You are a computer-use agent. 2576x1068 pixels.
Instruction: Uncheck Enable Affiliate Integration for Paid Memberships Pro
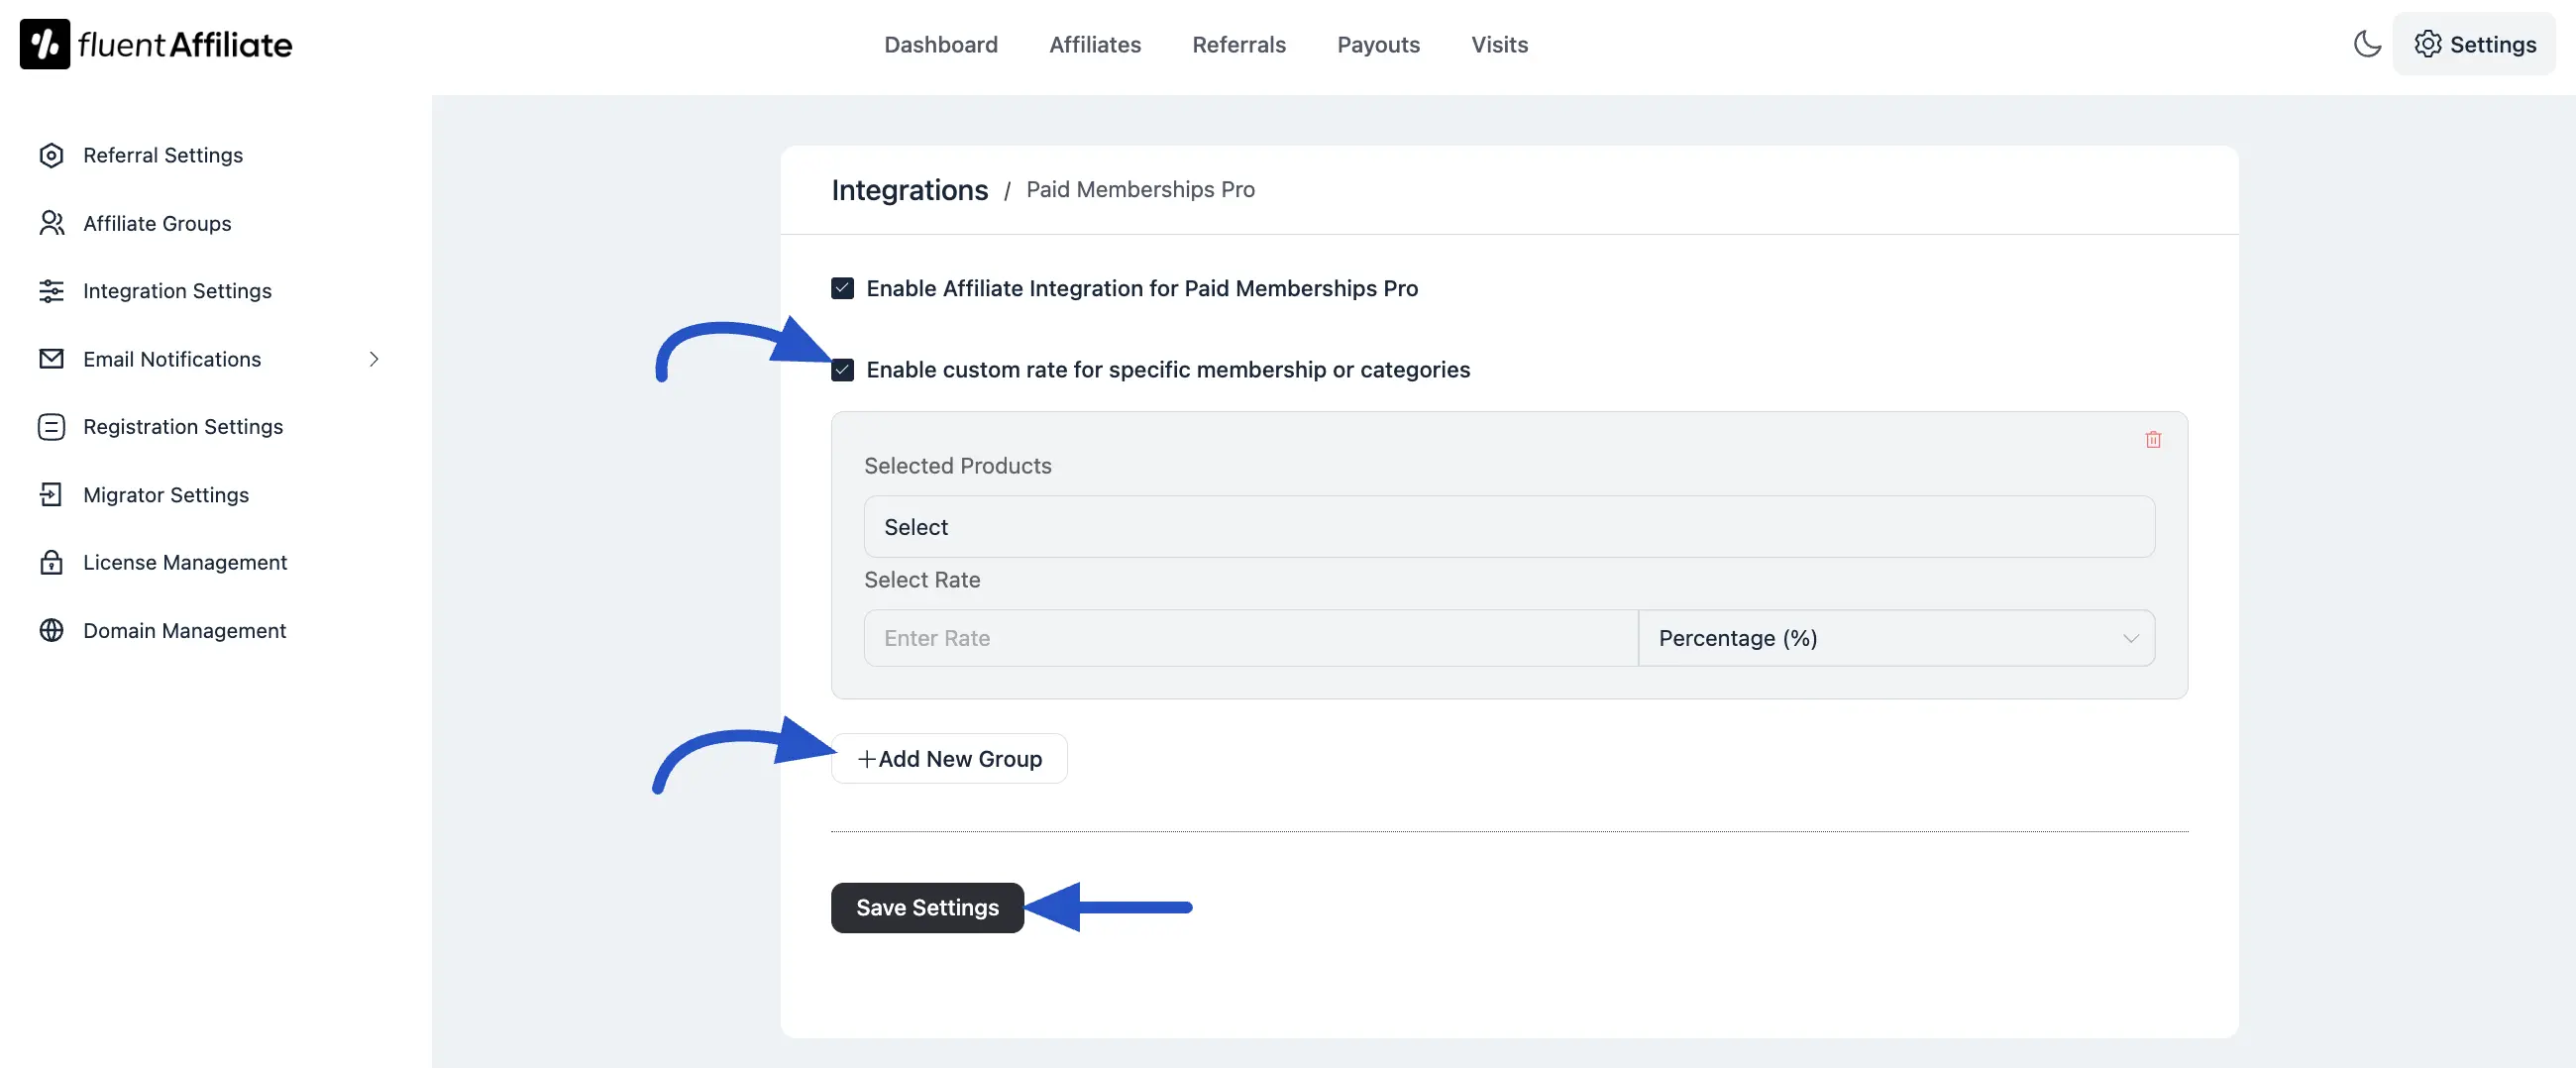[842, 288]
